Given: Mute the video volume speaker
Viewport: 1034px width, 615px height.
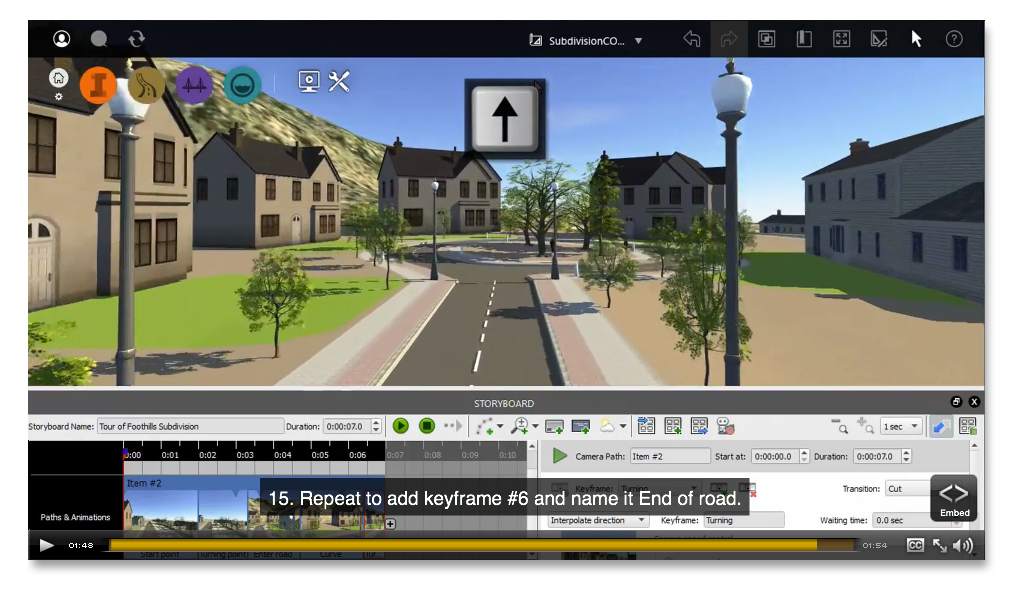Looking at the screenshot, I should pyautogui.click(x=963, y=545).
